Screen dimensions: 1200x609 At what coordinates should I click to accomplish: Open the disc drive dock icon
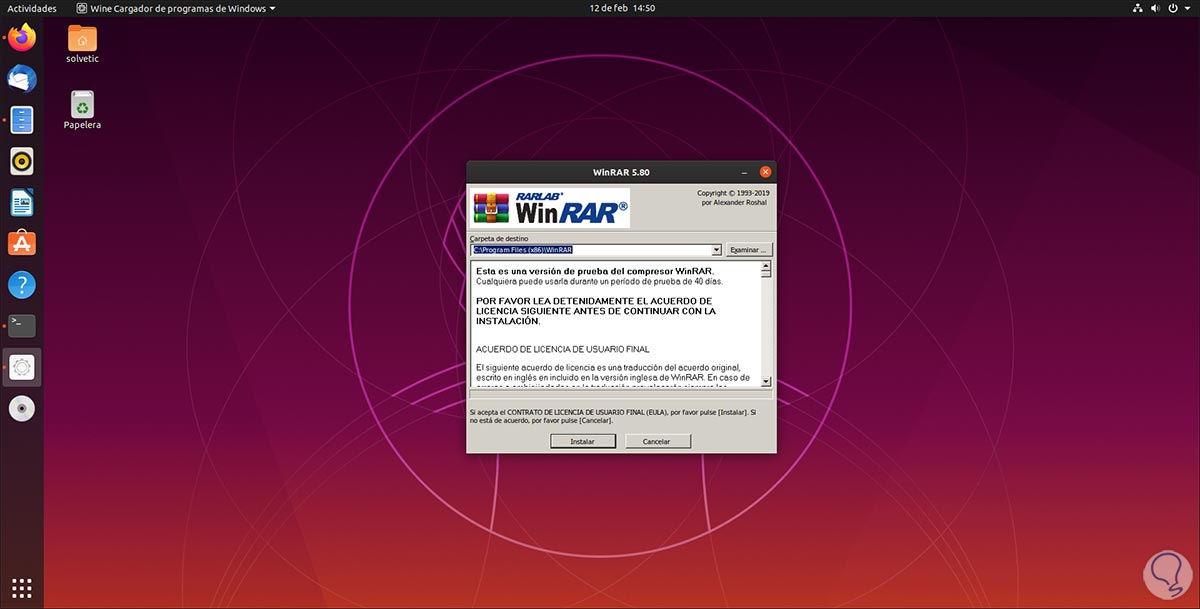click(22, 408)
